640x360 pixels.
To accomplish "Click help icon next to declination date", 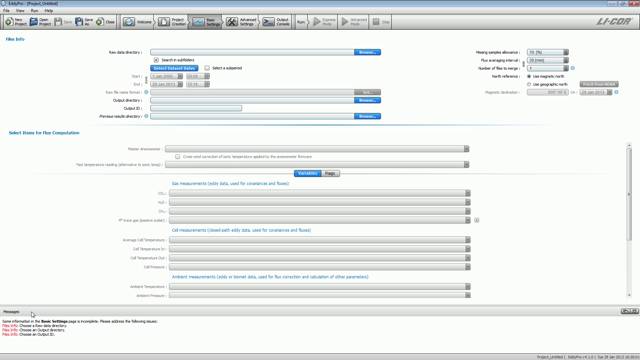I will click(x=616, y=92).
